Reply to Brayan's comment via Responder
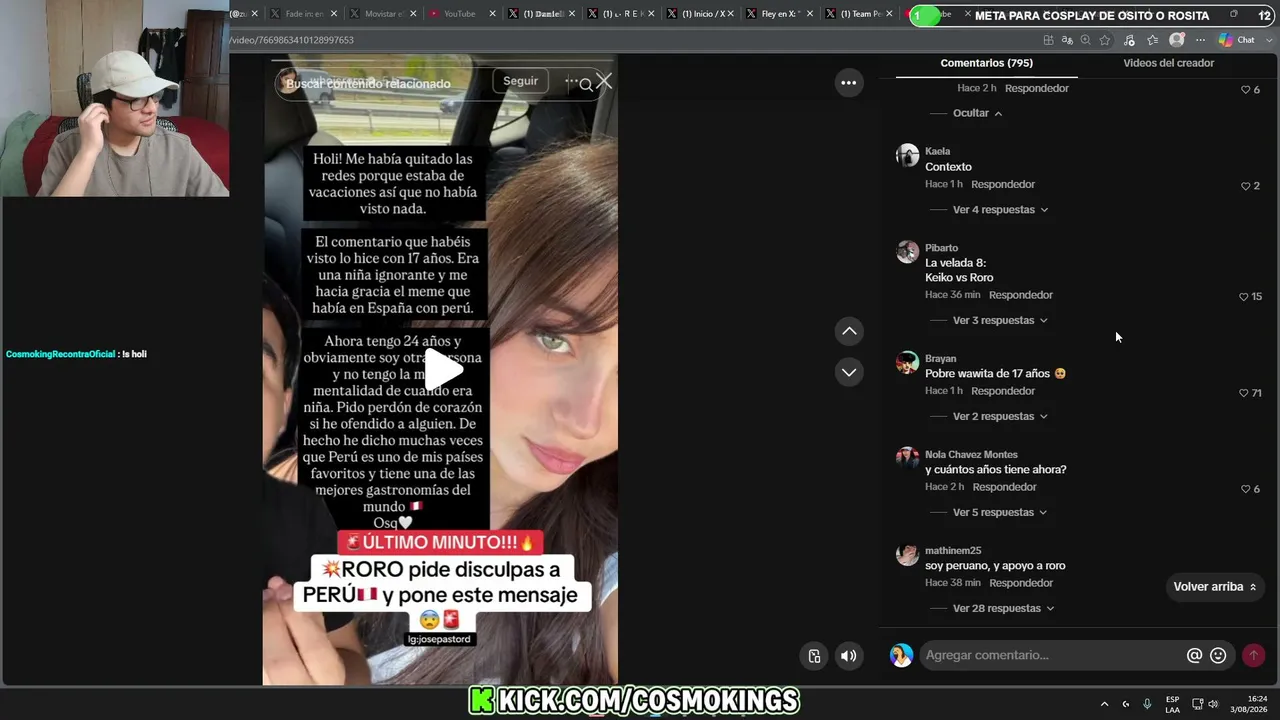This screenshot has height=720, width=1280. pos(1003,392)
